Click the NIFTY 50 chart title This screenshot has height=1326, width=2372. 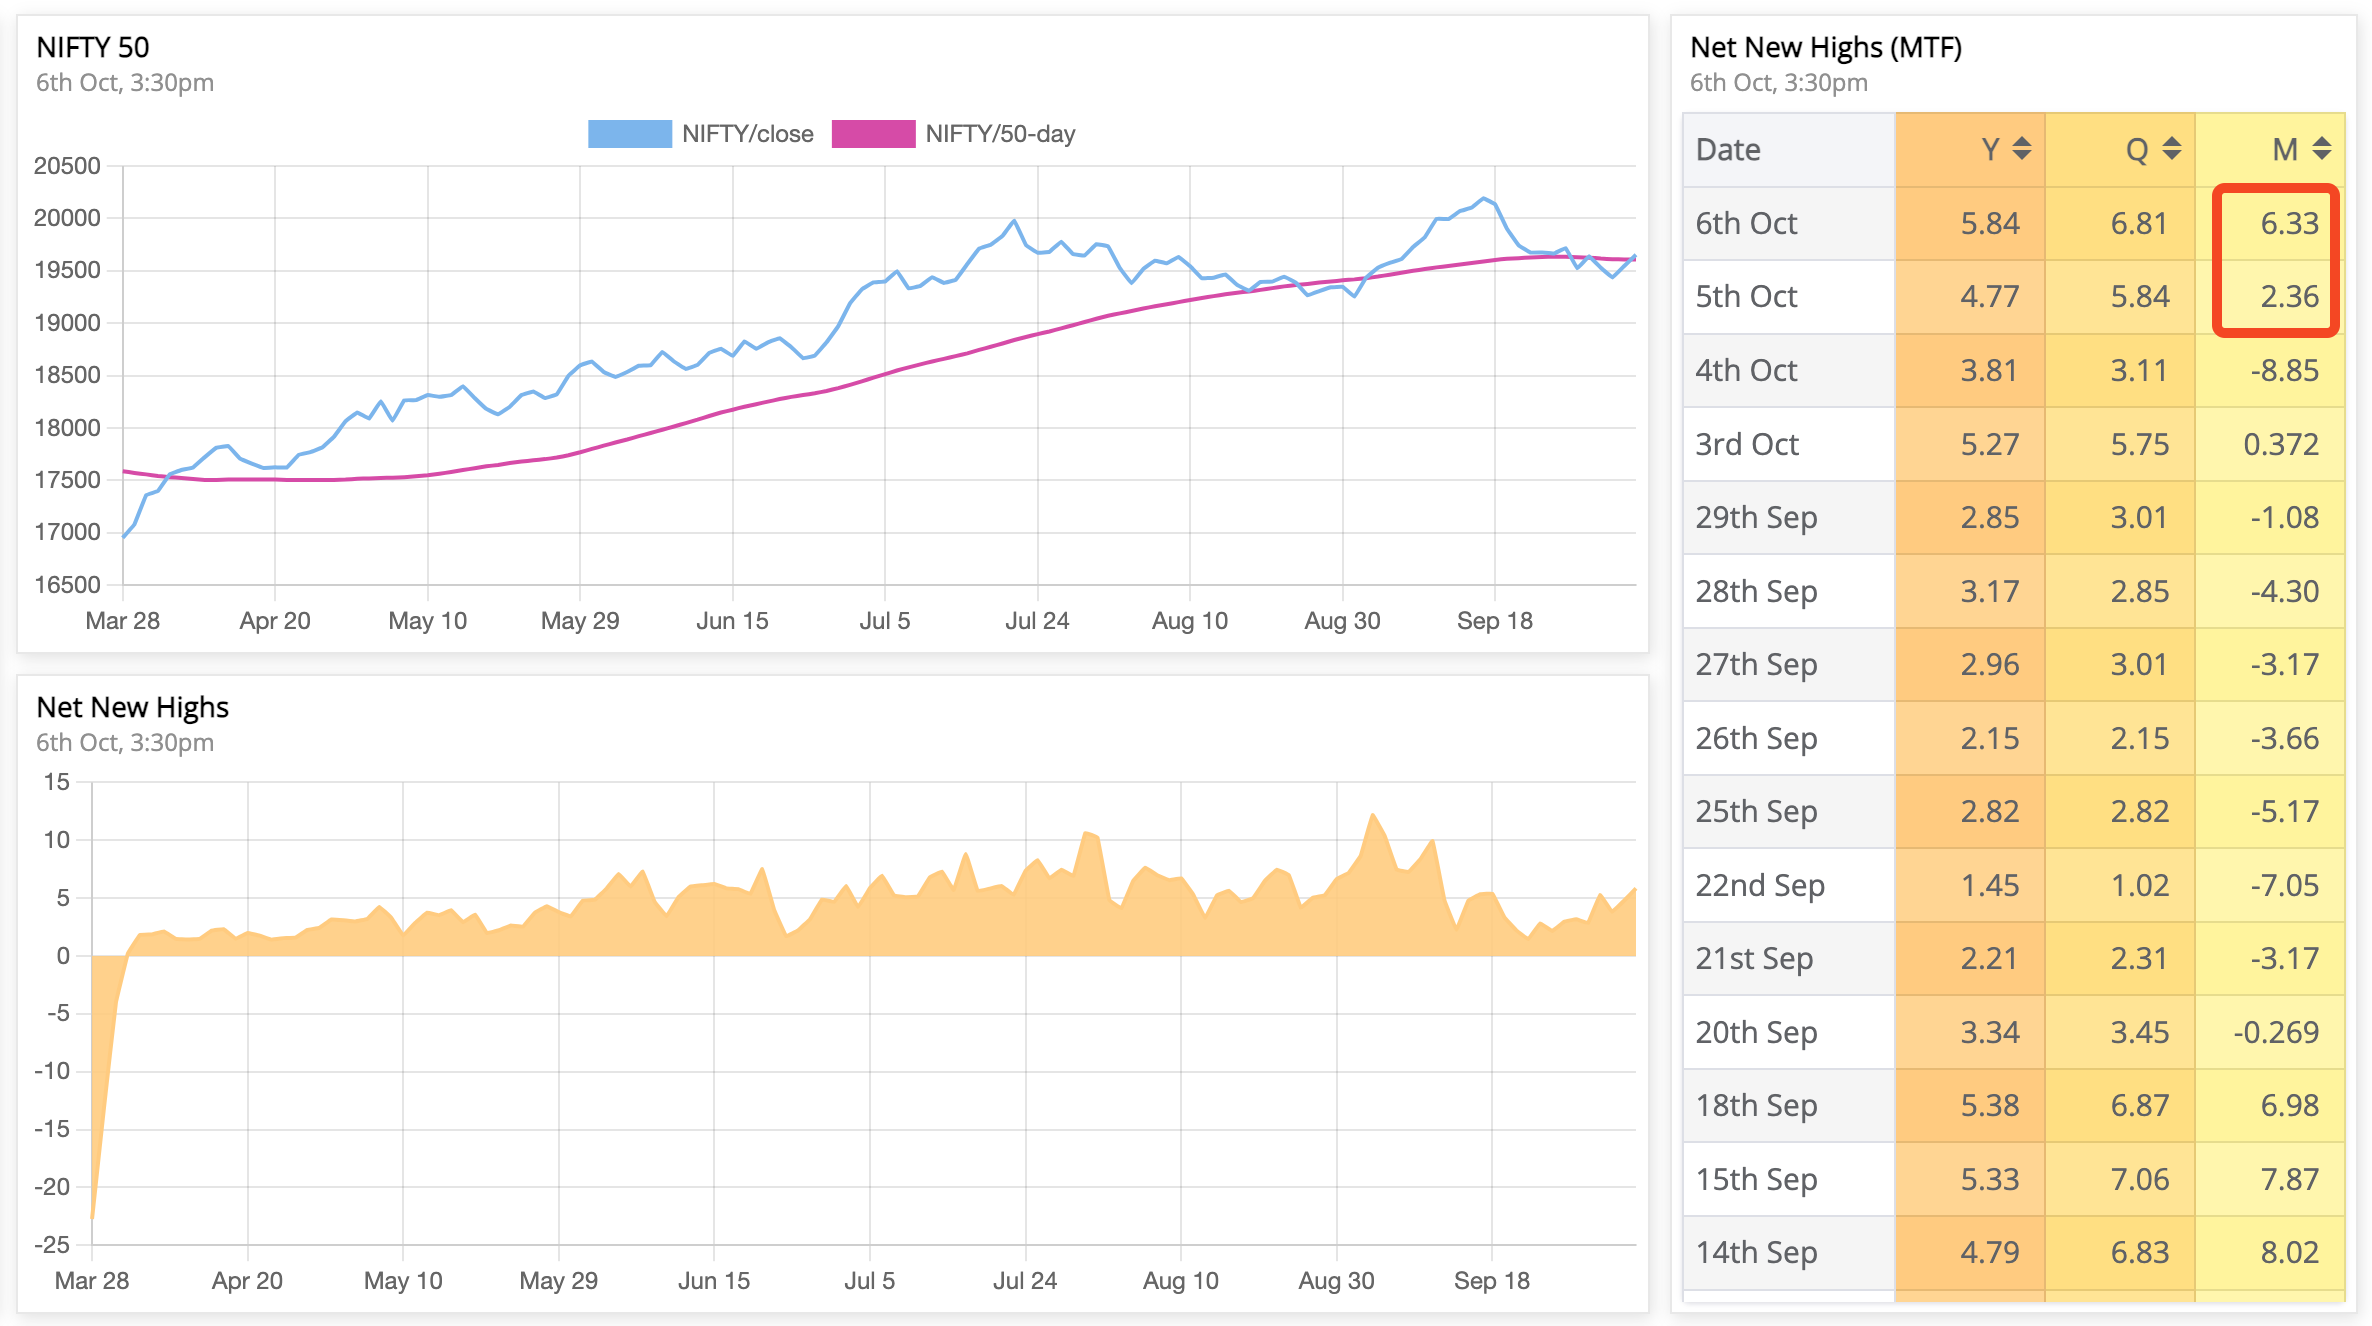[x=93, y=47]
